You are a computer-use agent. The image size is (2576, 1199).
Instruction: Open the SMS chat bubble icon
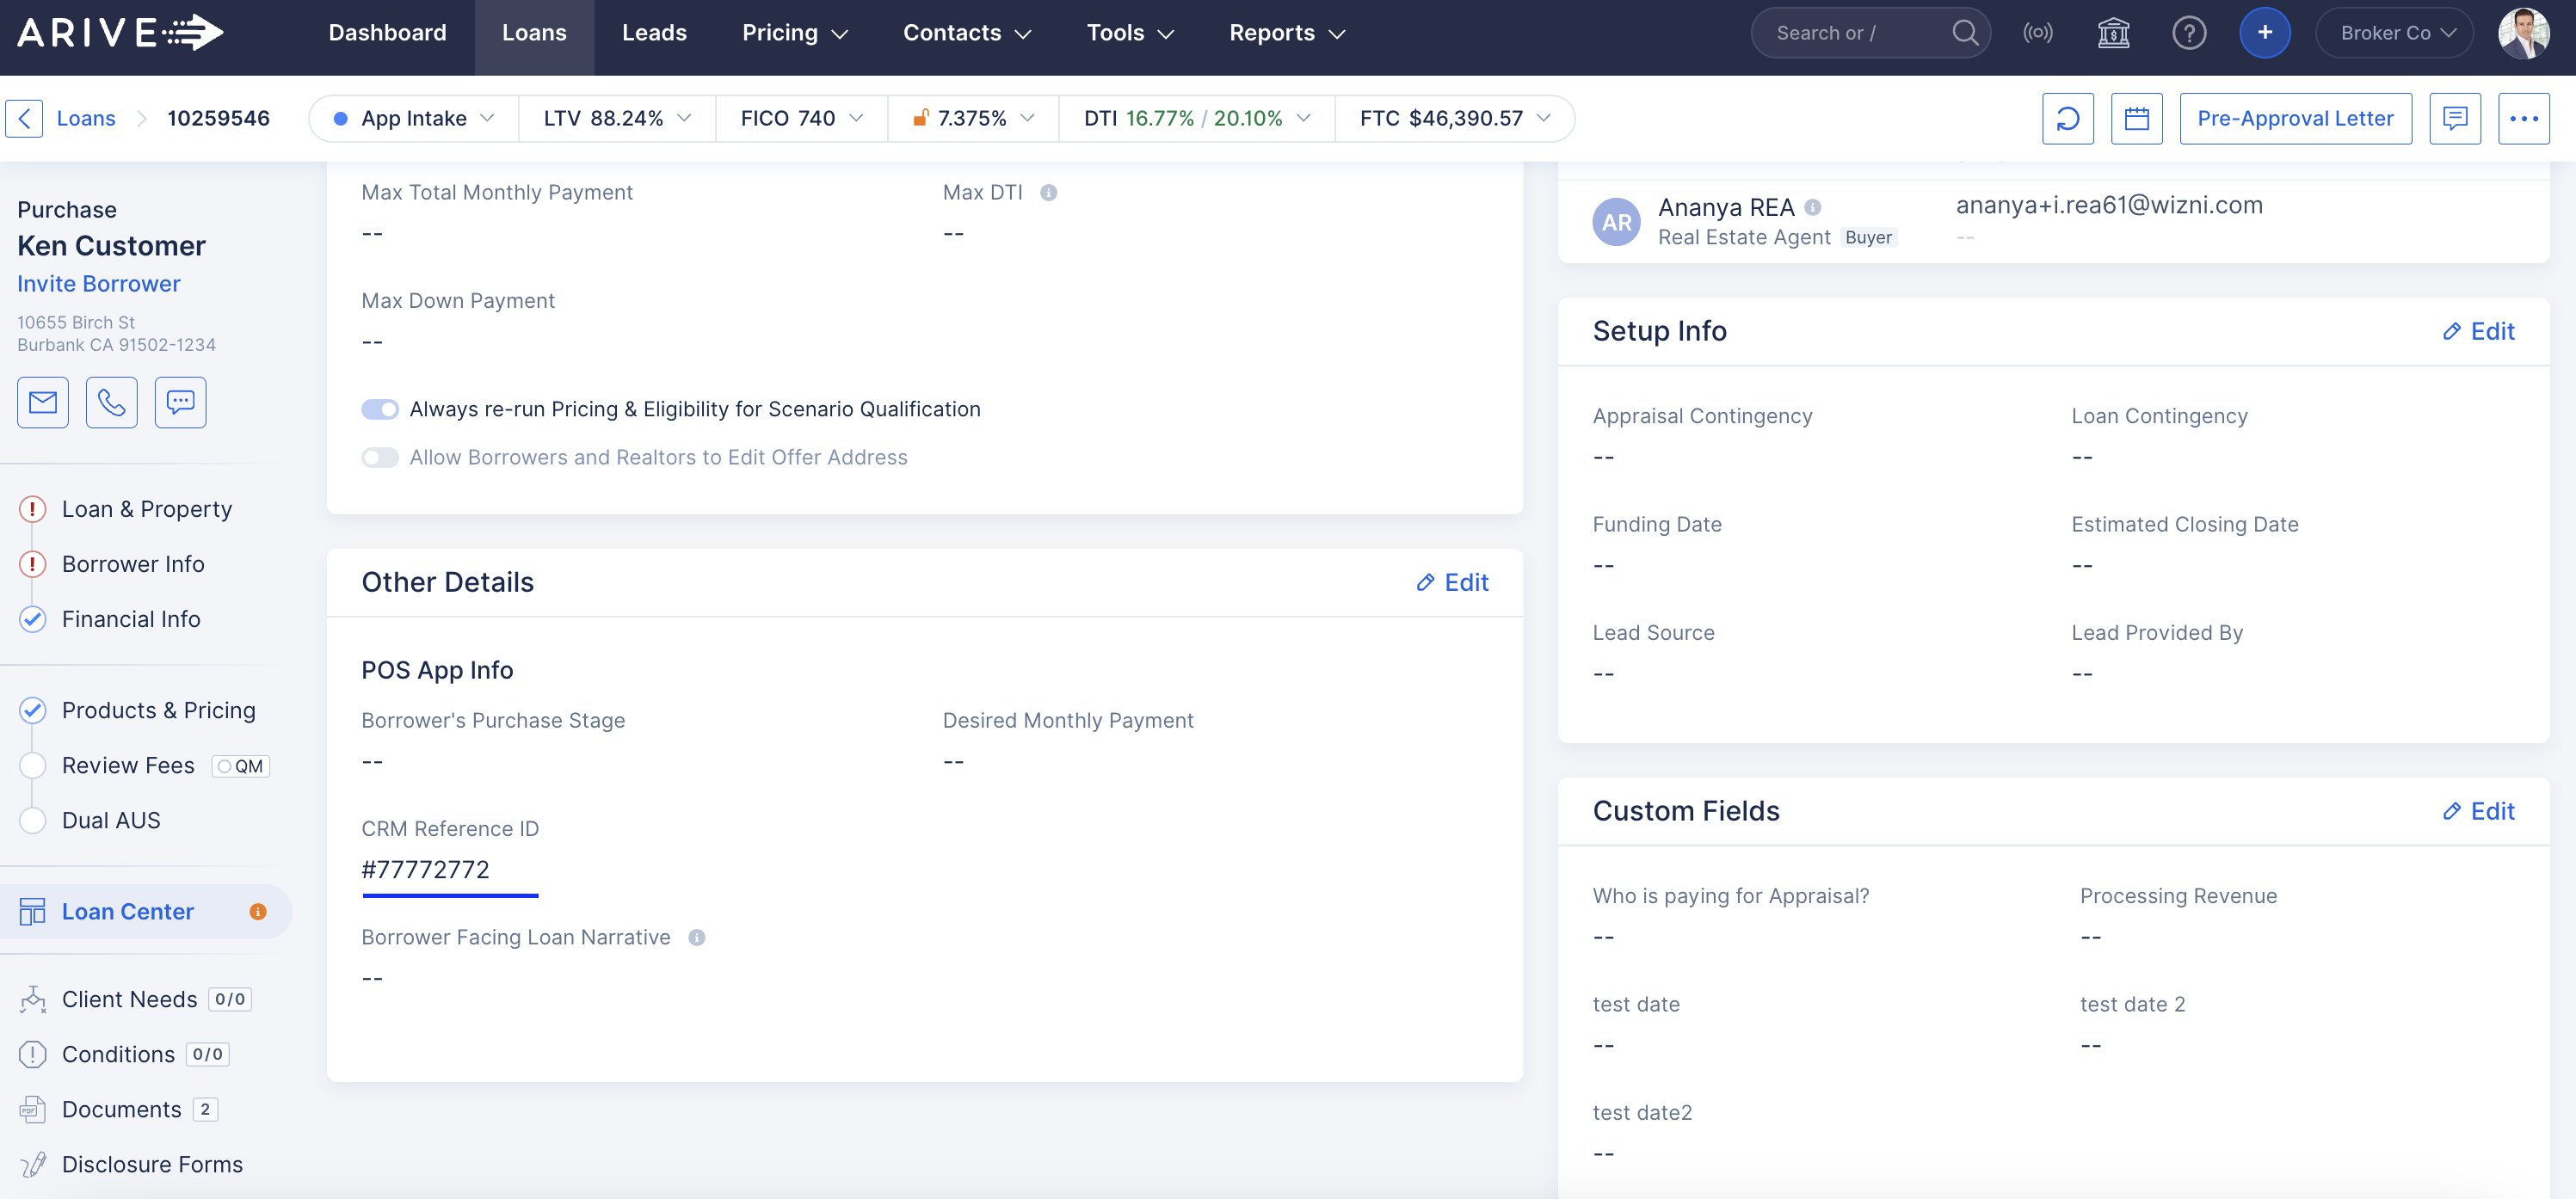[x=180, y=402]
